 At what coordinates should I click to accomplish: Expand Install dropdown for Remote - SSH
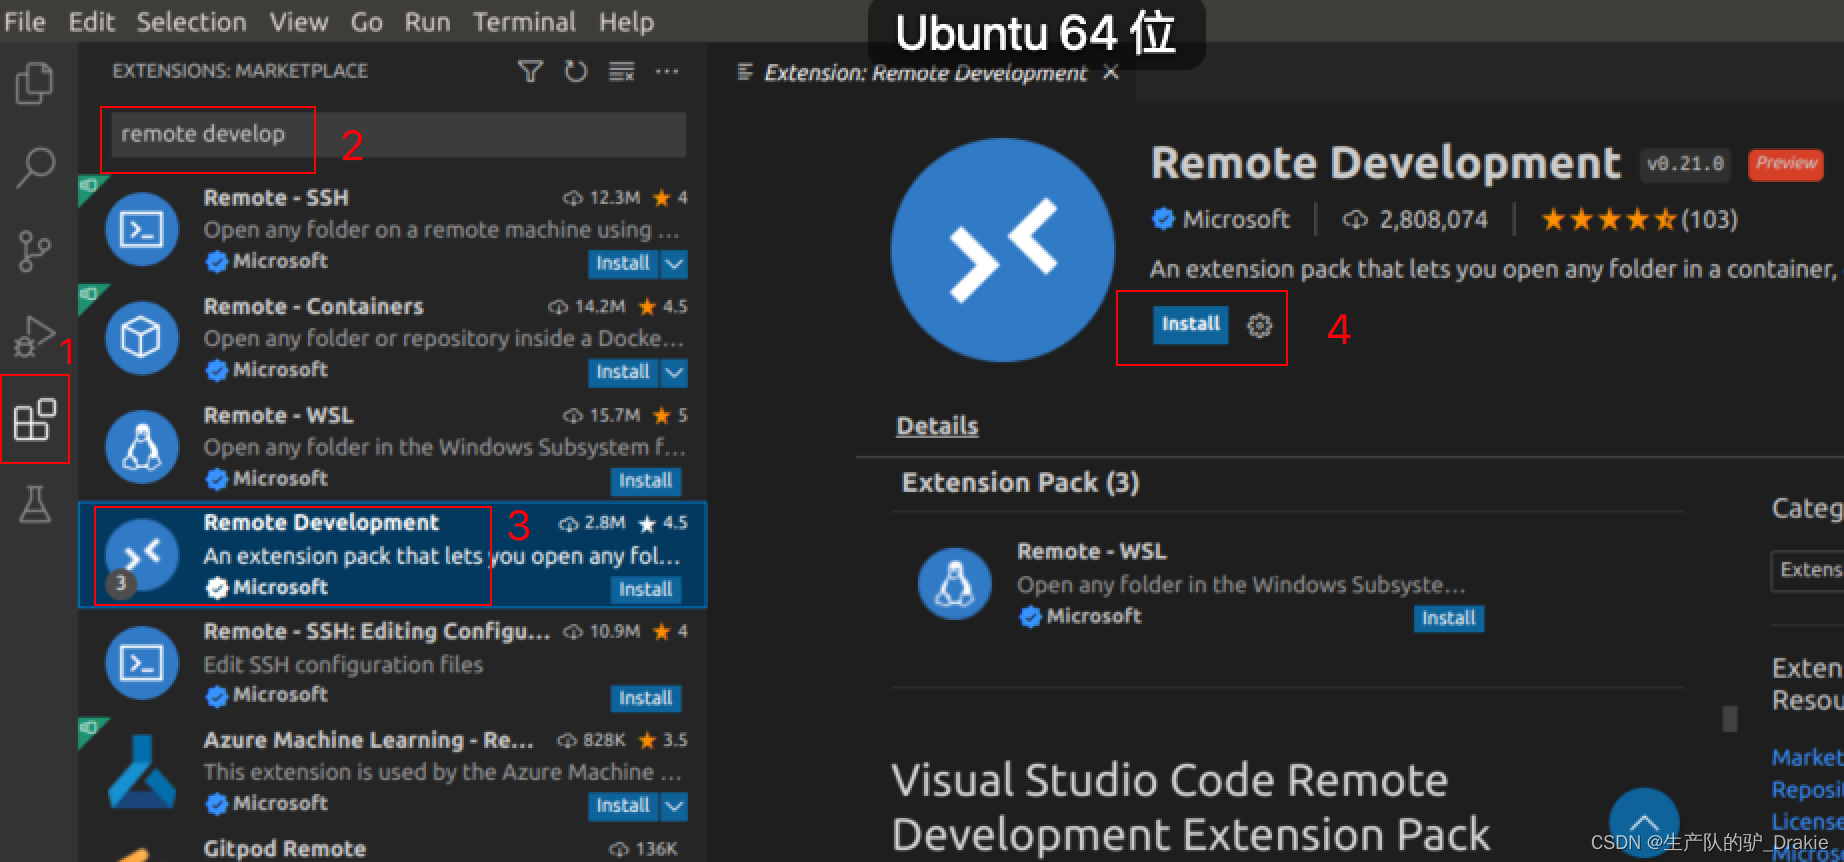[x=675, y=263]
